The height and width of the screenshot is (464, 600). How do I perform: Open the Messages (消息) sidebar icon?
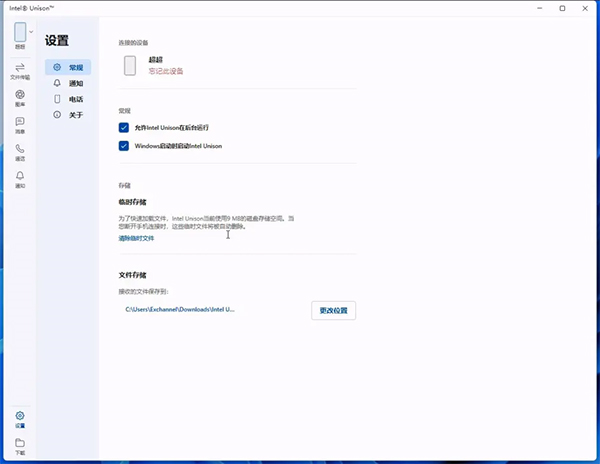point(20,125)
